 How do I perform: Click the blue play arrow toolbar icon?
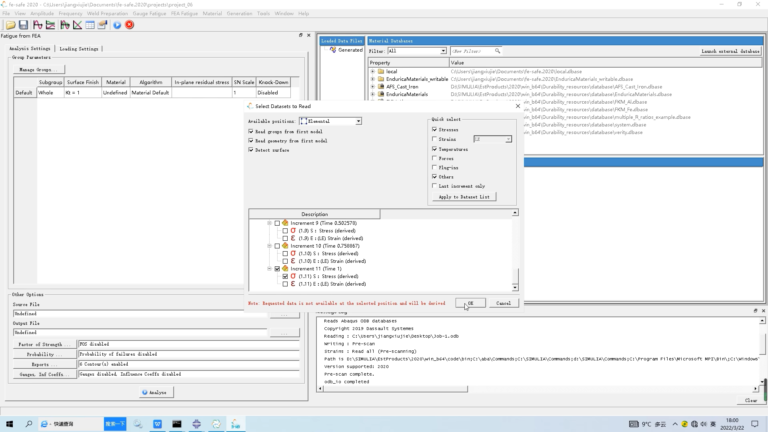(117, 25)
